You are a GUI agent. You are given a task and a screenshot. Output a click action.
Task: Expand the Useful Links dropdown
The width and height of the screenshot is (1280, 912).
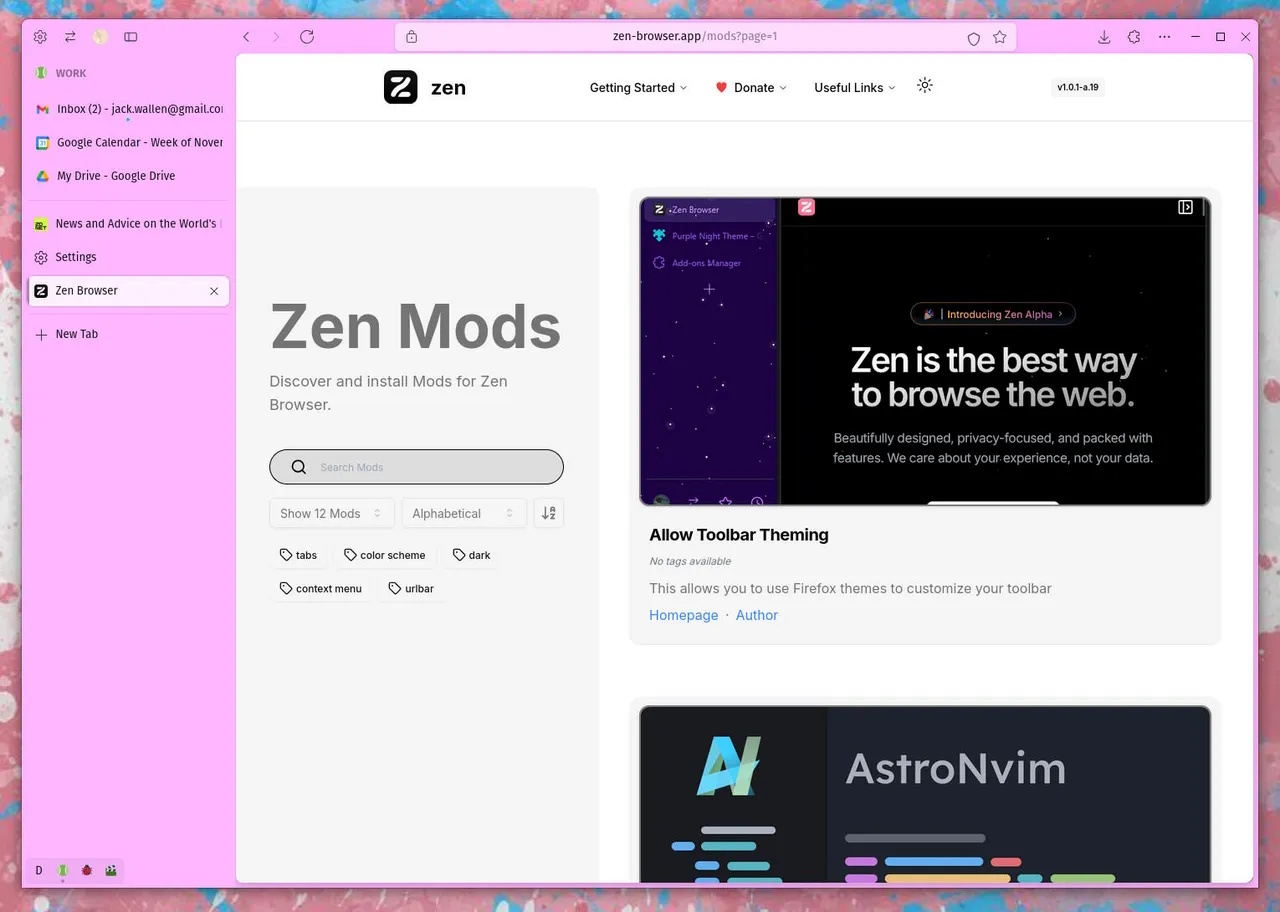855,88
